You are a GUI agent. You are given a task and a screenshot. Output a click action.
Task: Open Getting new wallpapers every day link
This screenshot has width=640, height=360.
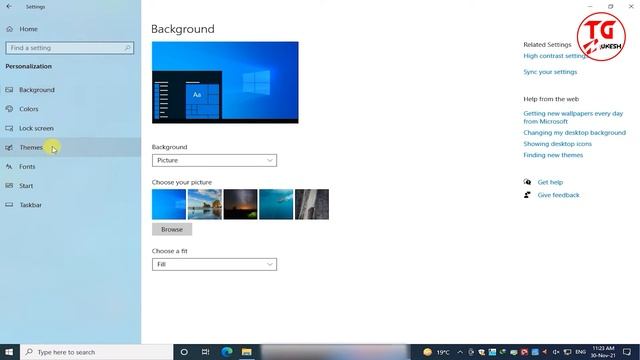click(x=573, y=118)
